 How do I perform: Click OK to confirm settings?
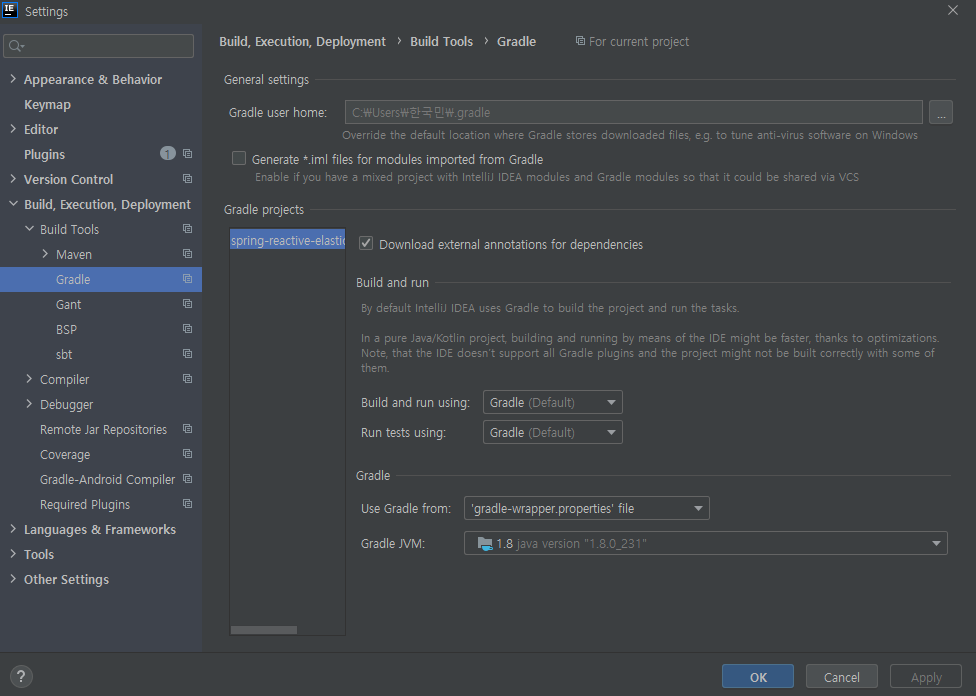[x=758, y=677]
